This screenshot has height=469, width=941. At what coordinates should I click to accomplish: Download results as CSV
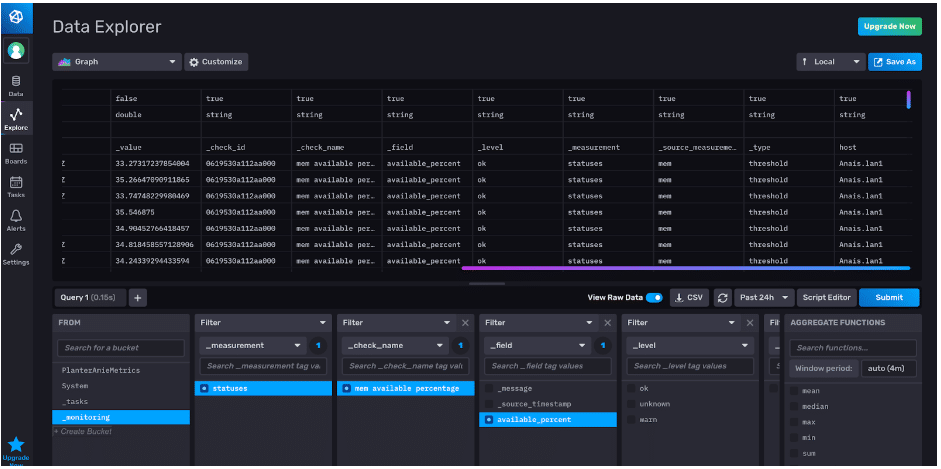click(690, 297)
